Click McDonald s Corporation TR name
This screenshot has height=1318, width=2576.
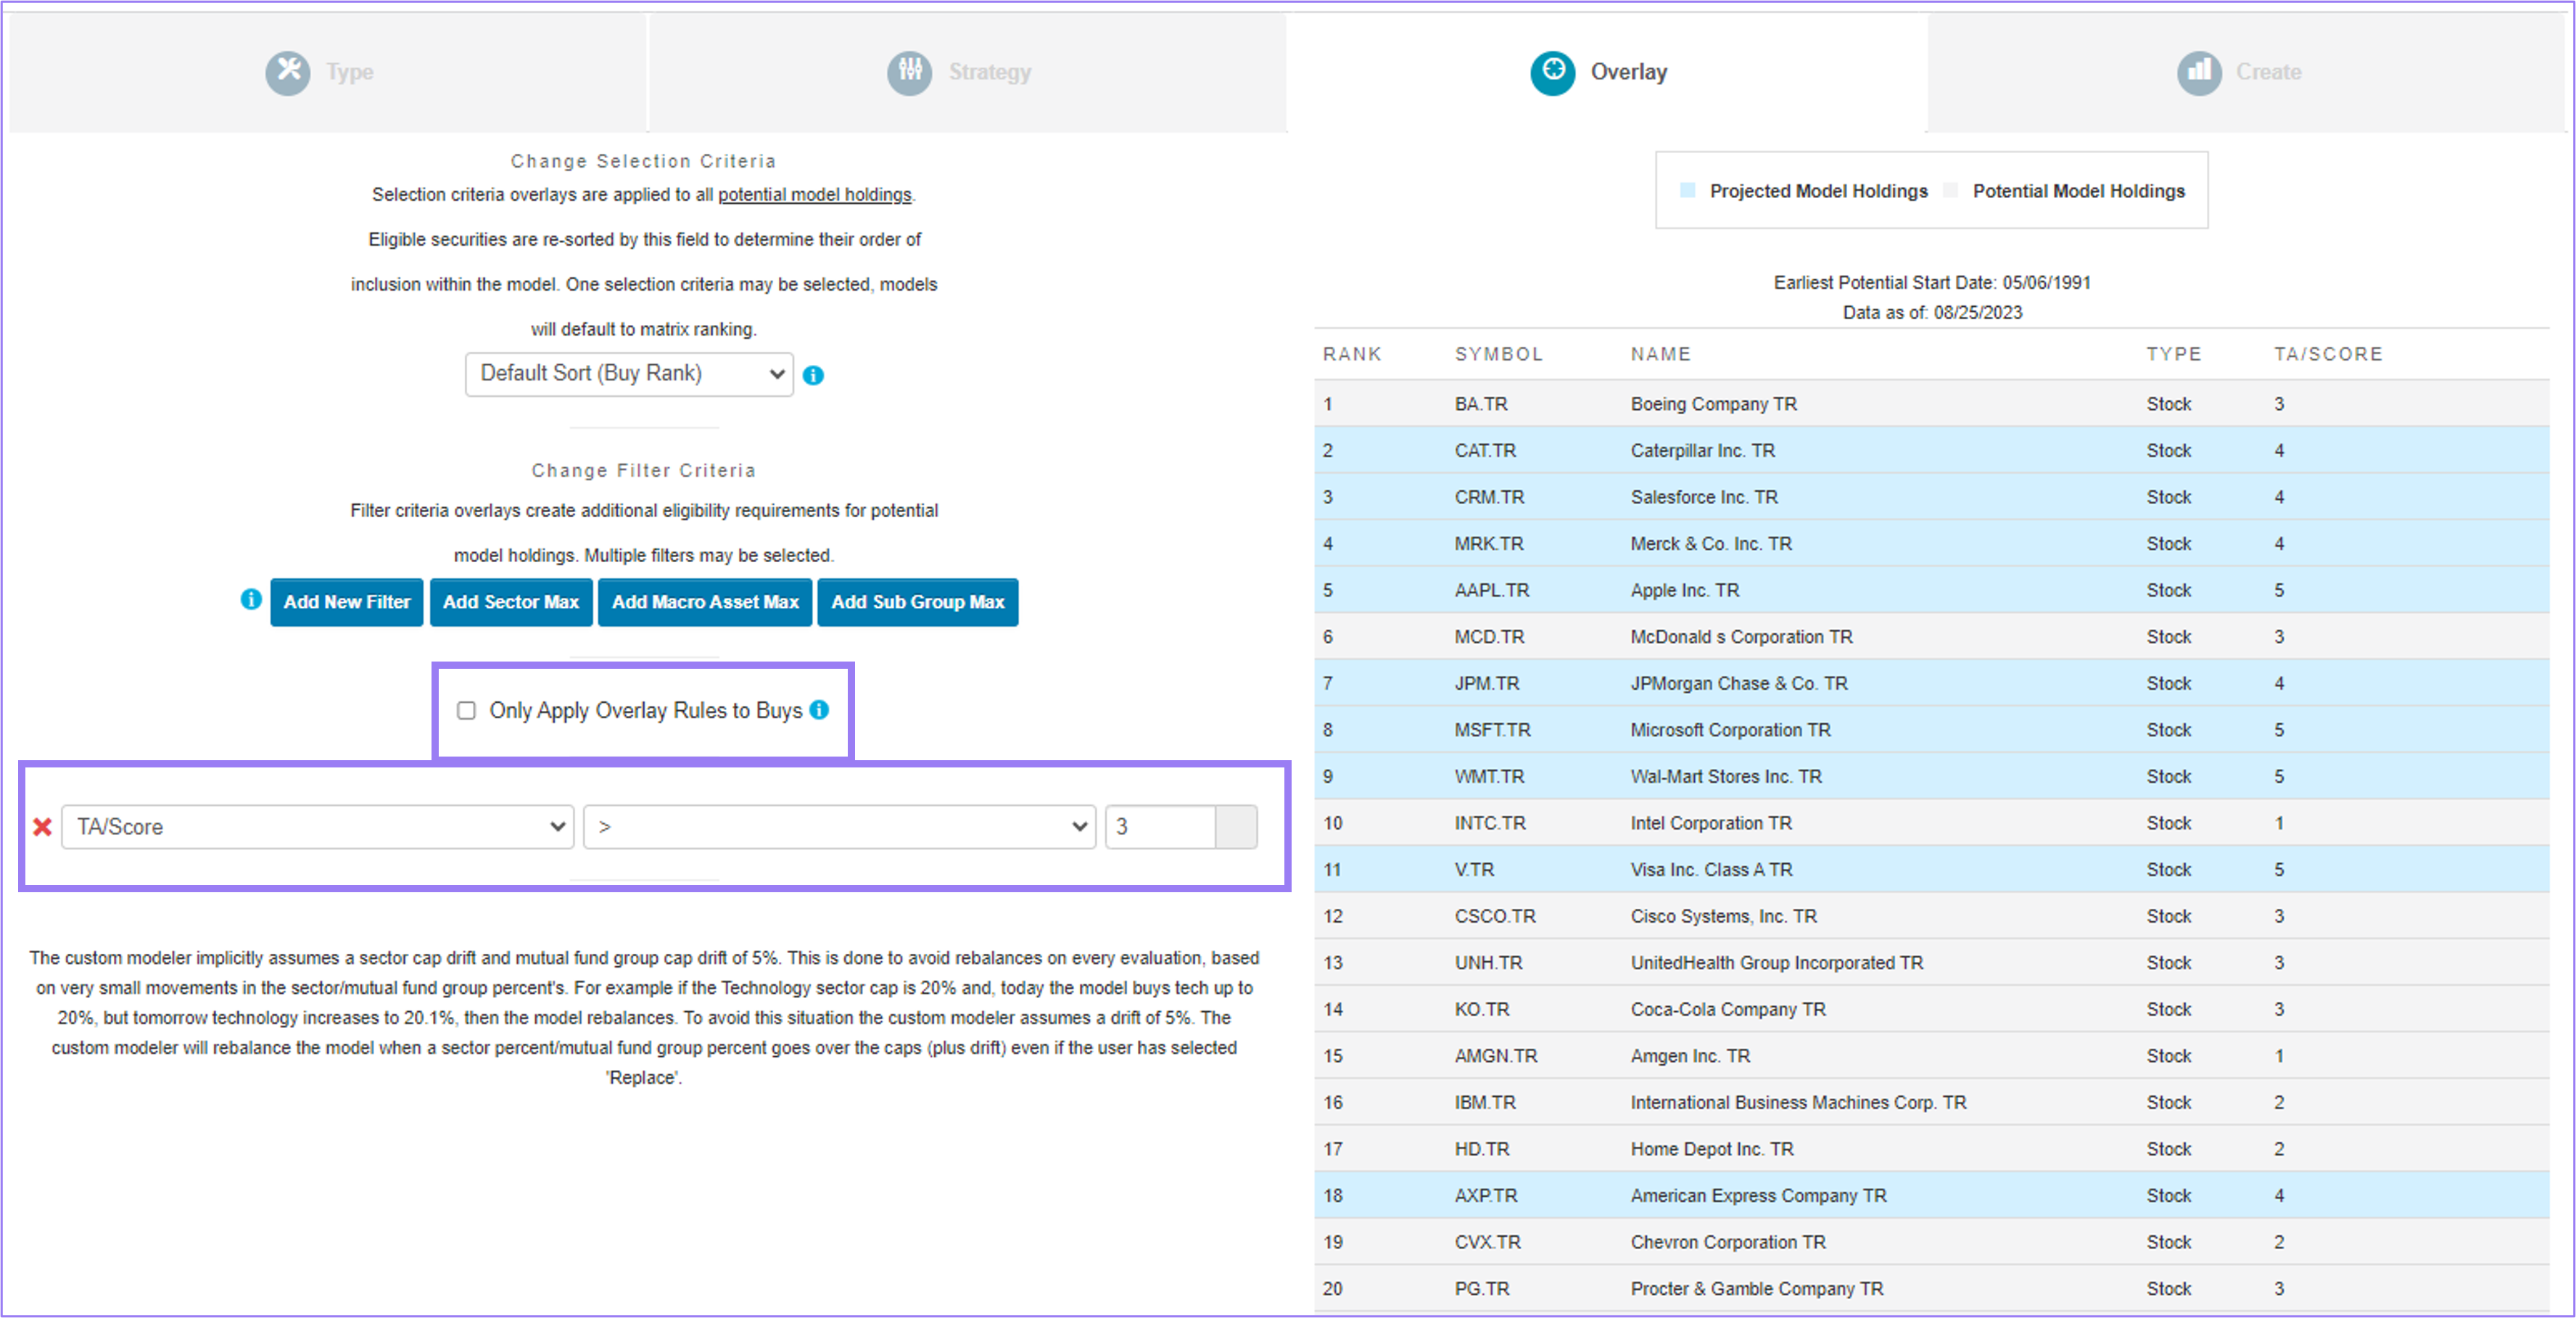click(1741, 637)
